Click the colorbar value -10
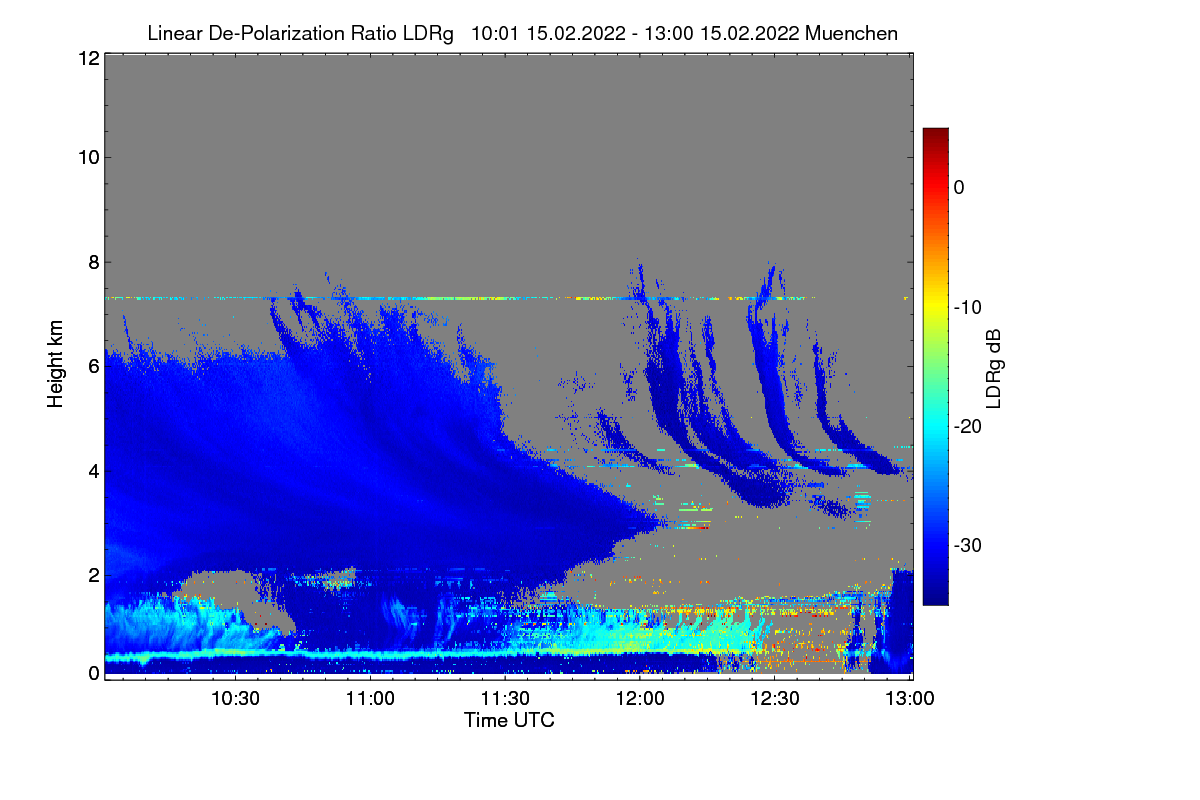 (970, 307)
